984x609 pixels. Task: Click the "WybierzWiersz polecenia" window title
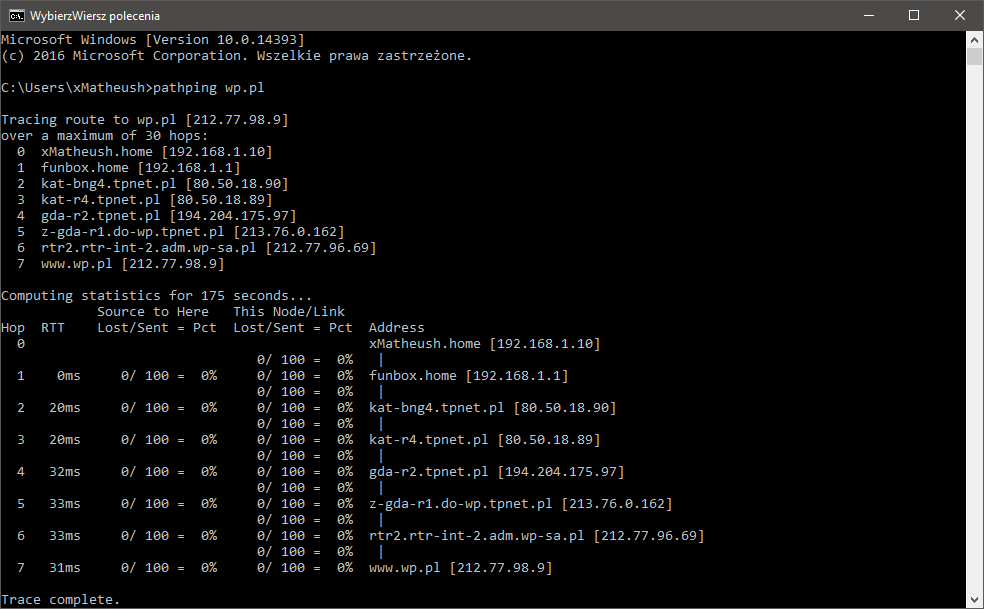[x=94, y=16]
